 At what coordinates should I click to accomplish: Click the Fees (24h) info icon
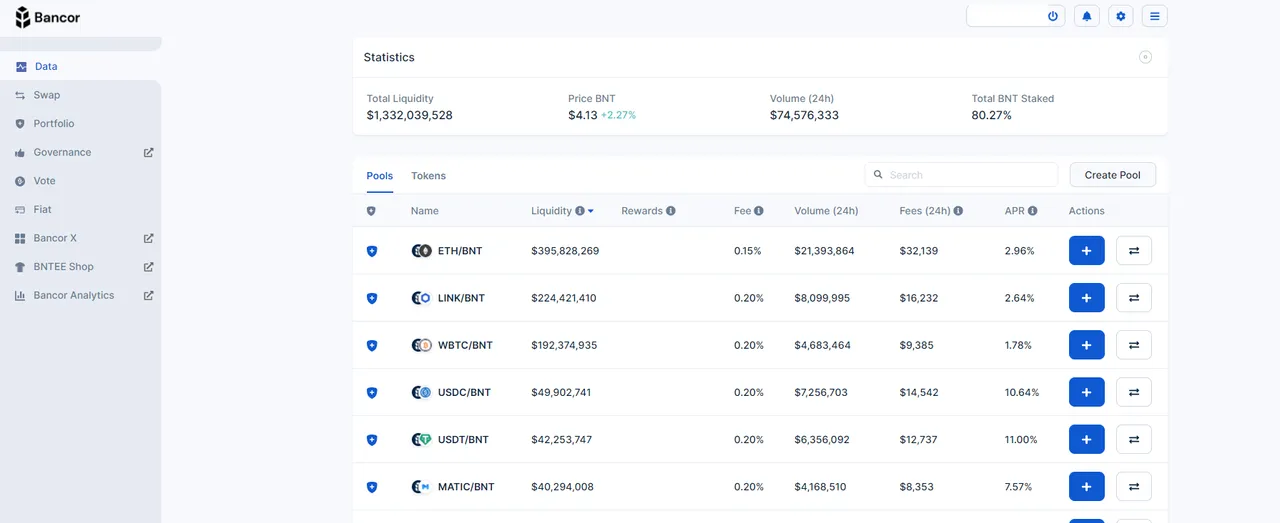click(958, 211)
